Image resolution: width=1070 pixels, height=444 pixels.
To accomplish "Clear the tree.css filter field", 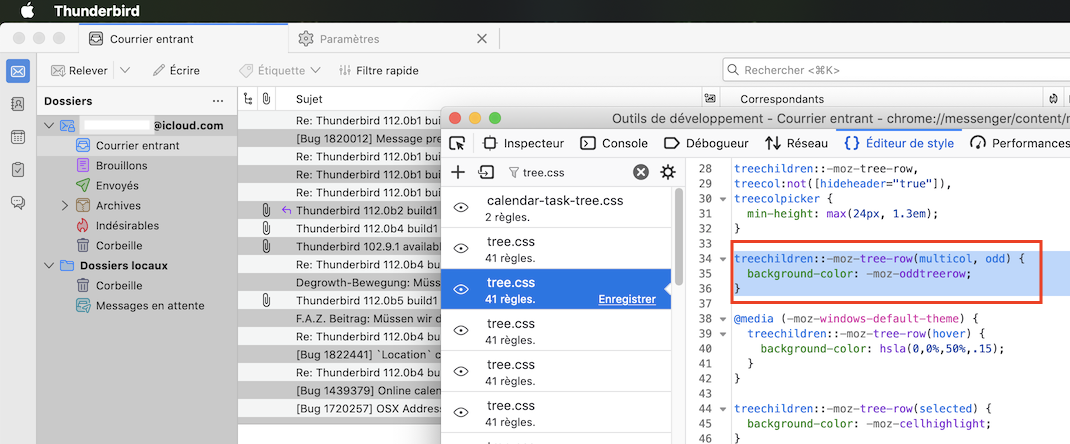I will (640, 173).
